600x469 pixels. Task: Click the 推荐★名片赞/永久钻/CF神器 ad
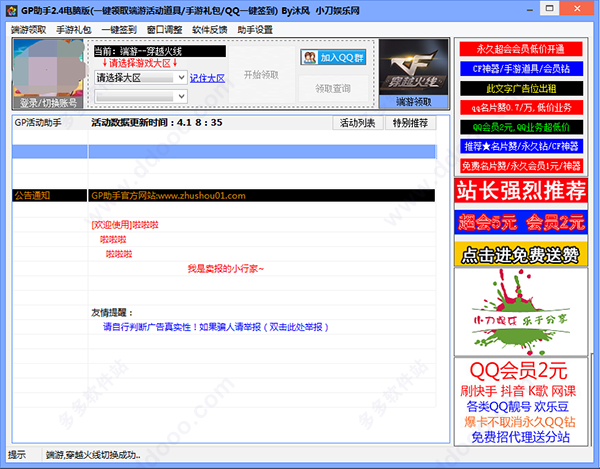tap(521, 146)
